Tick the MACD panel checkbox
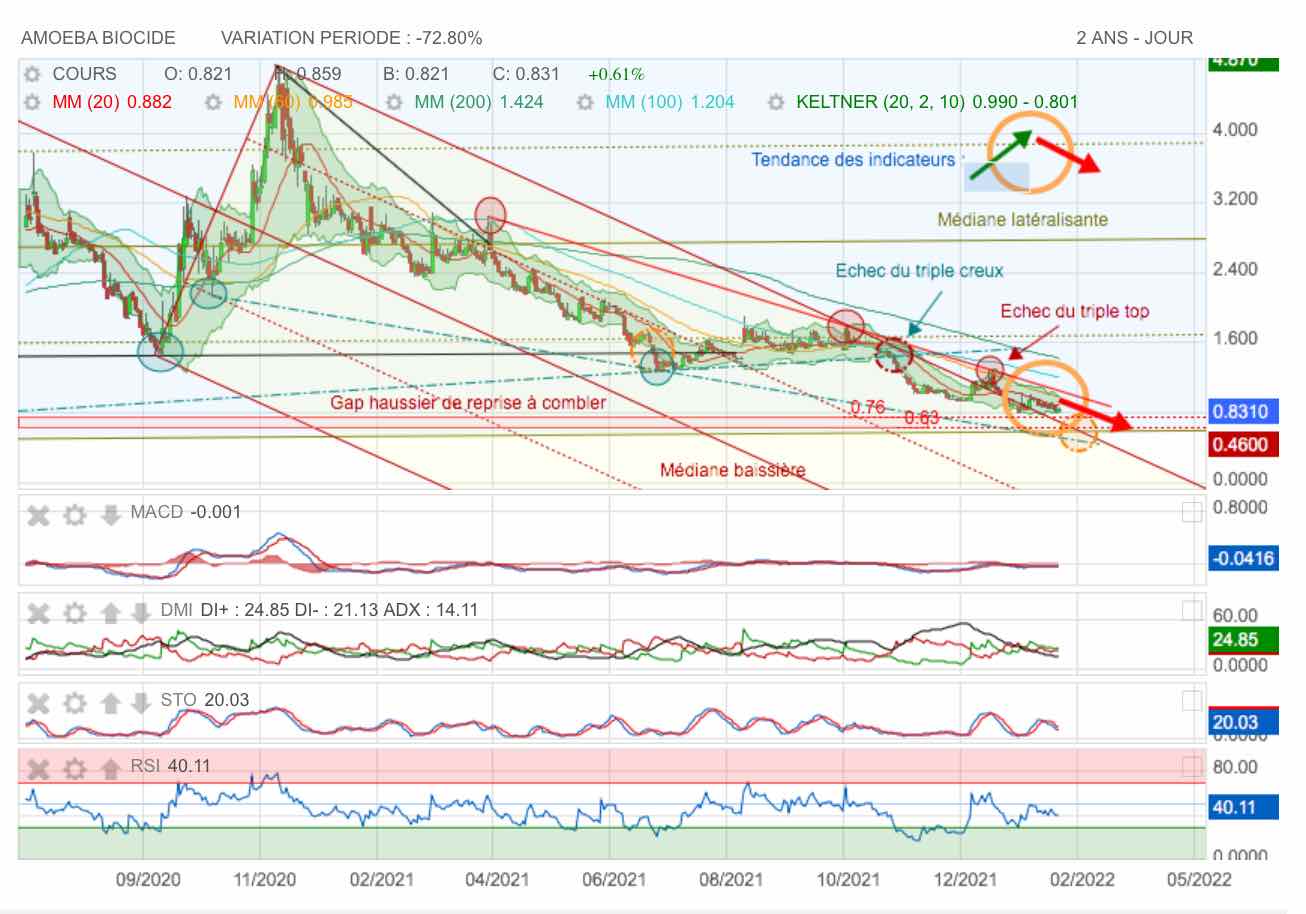This screenshot has width=1306, height=914. coord(1191,512)
